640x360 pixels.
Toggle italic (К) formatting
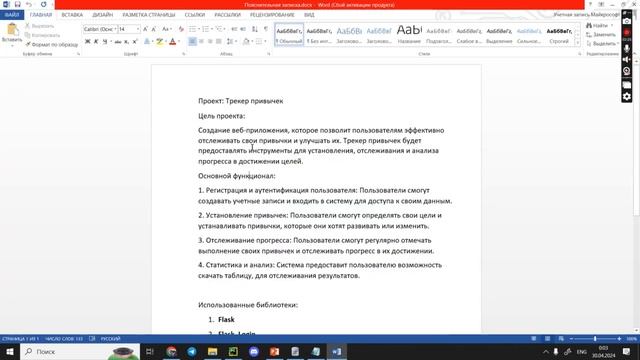[x=96, y=42]
